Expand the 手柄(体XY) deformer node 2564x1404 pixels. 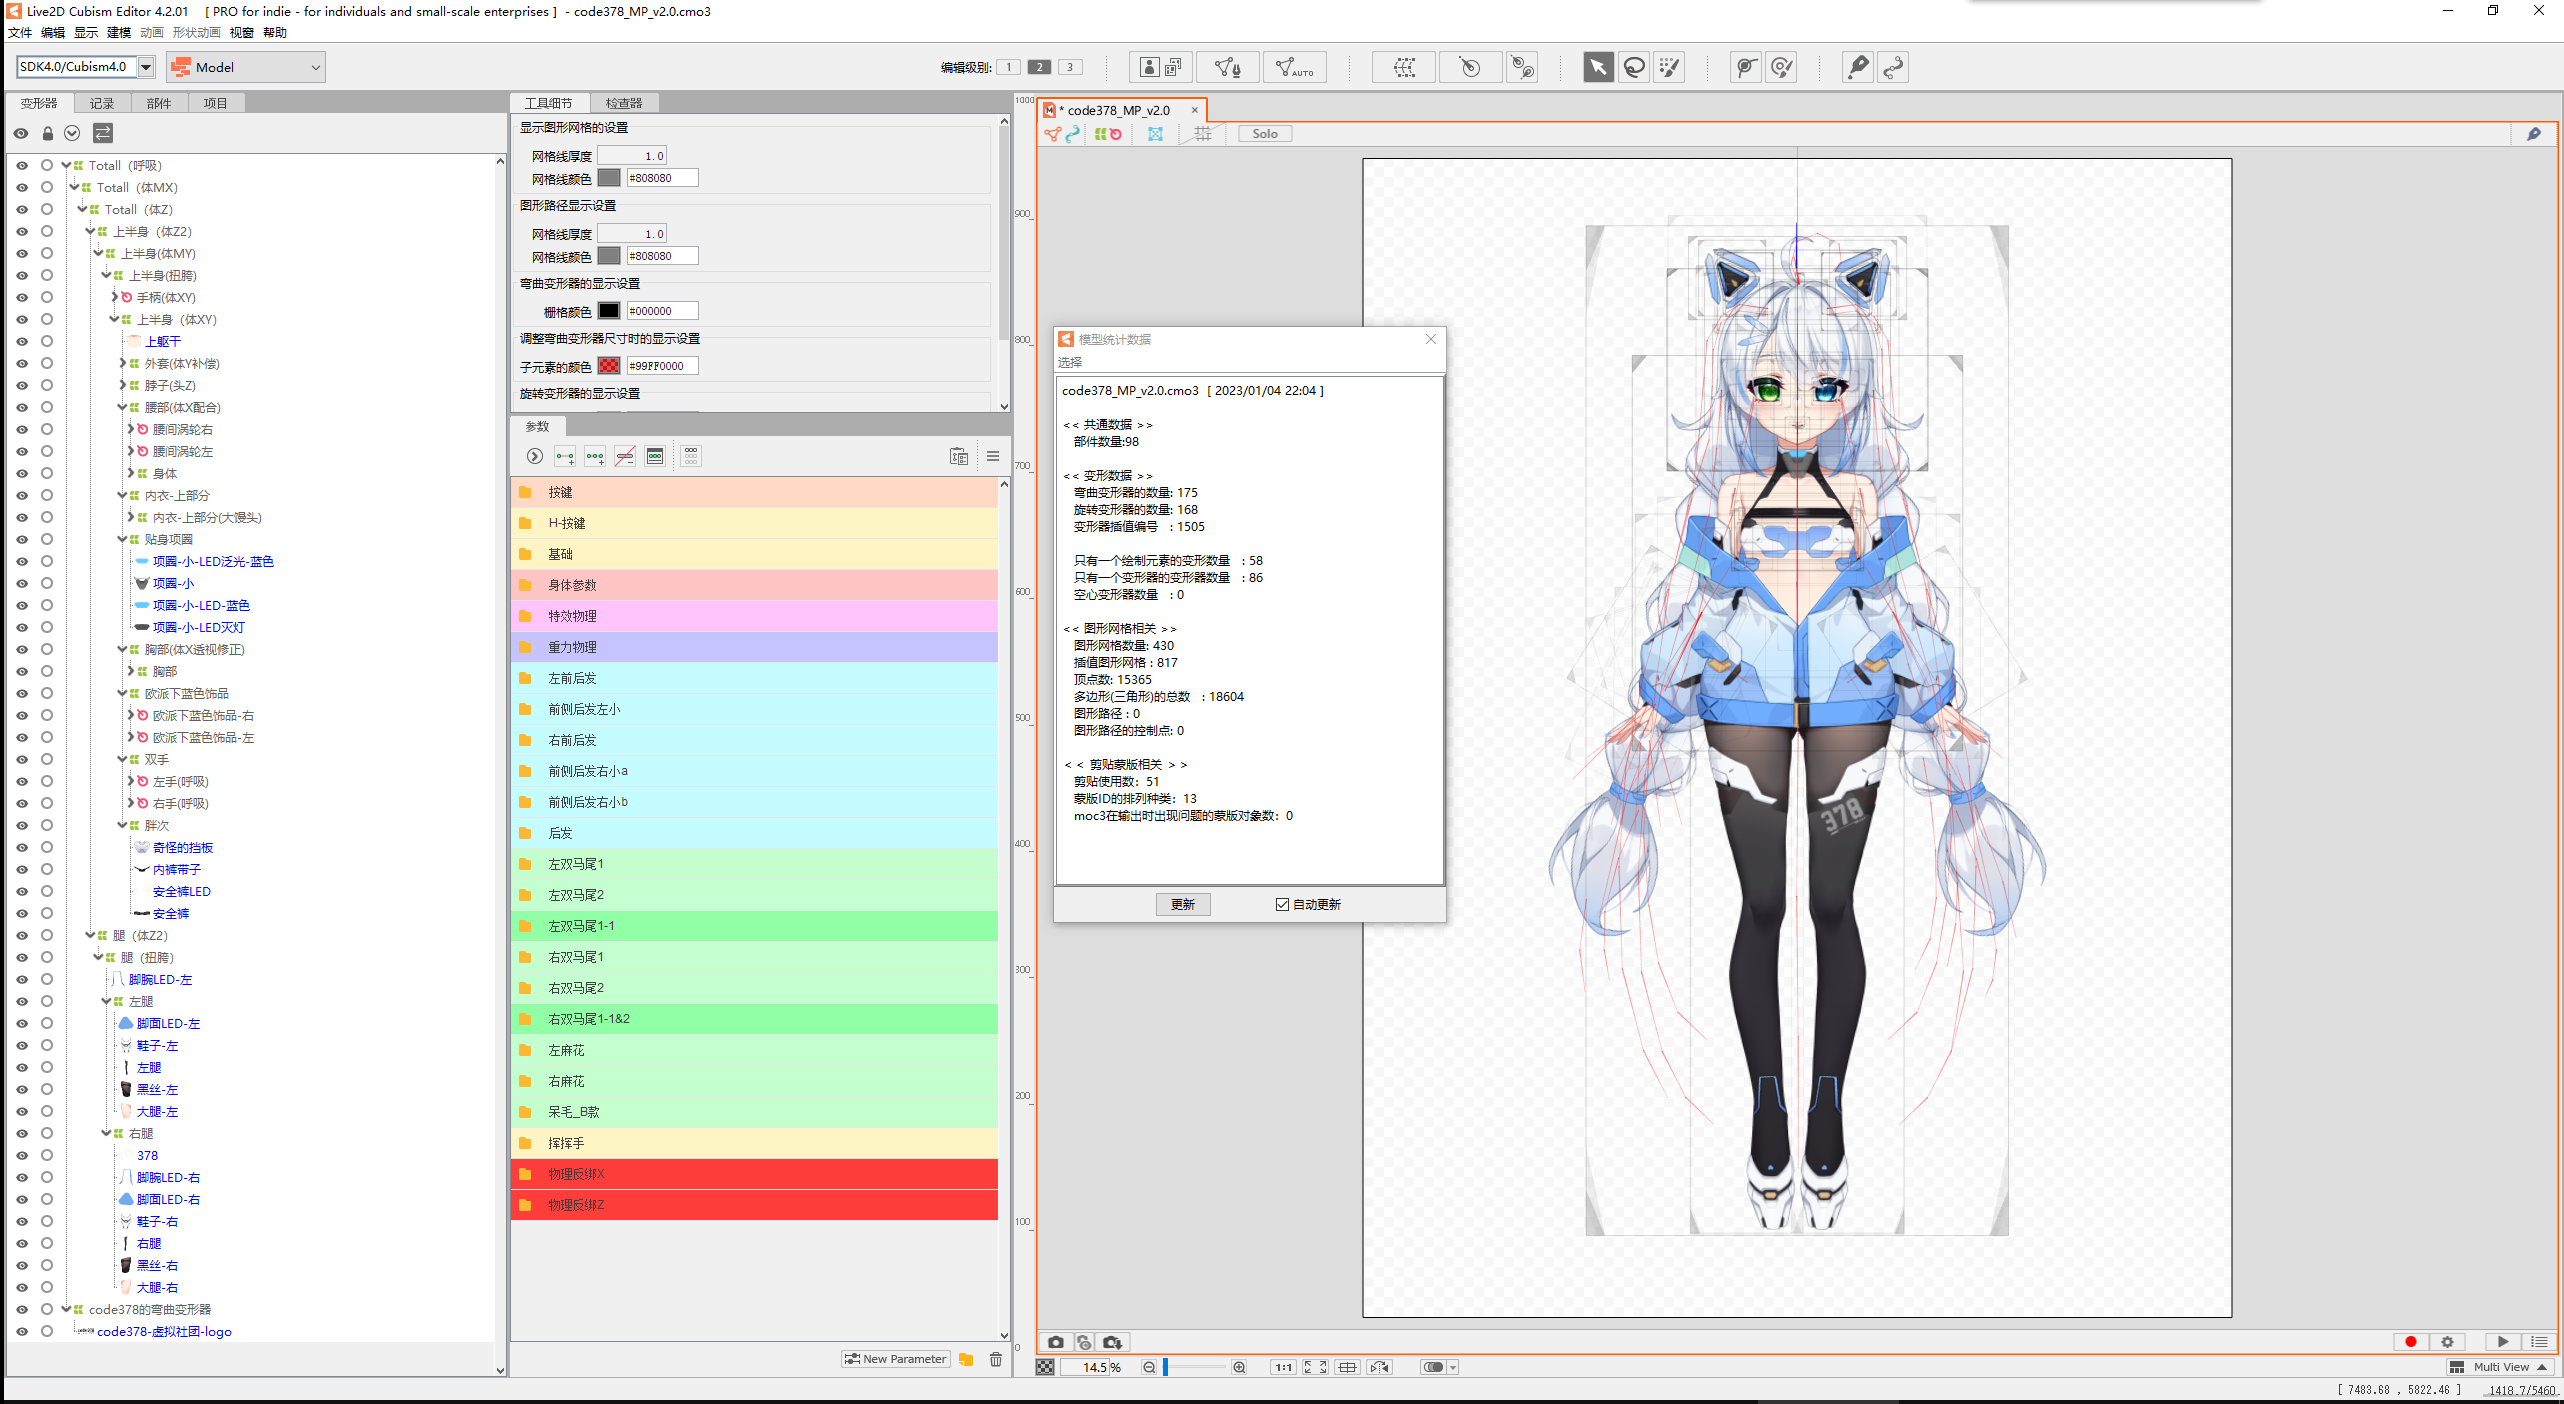(114, 298)
